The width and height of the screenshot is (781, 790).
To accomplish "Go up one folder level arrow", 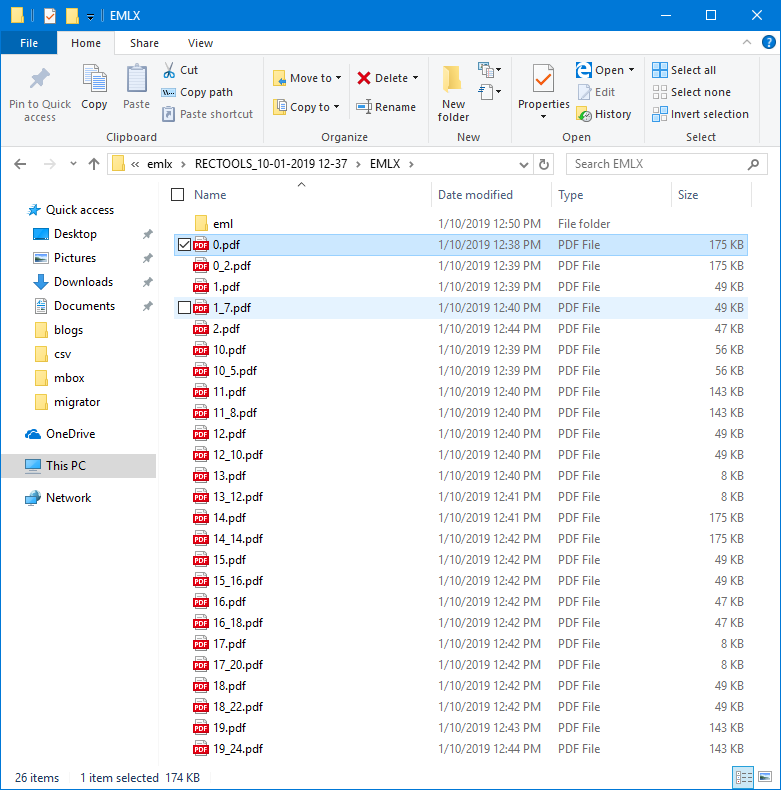I will point(94,164).
